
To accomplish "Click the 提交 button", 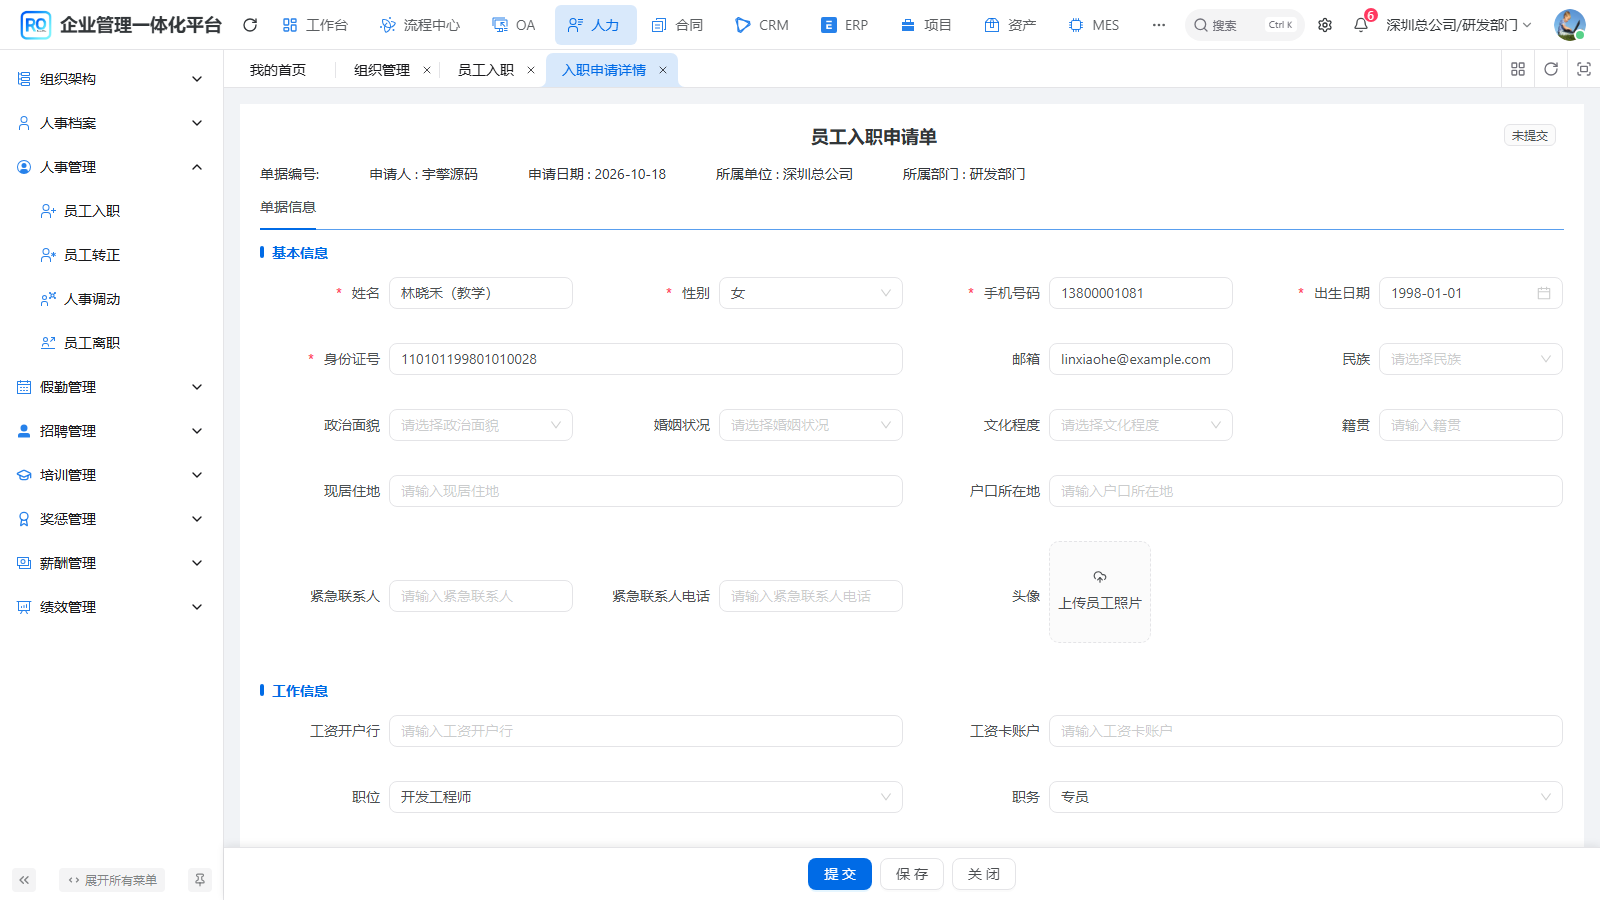I will [840, 874].
